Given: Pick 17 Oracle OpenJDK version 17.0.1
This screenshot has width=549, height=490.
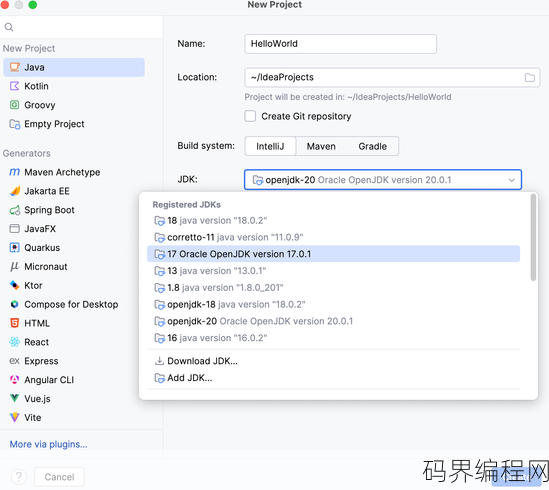Looking at the screenshot, I should tap(333, 254).
